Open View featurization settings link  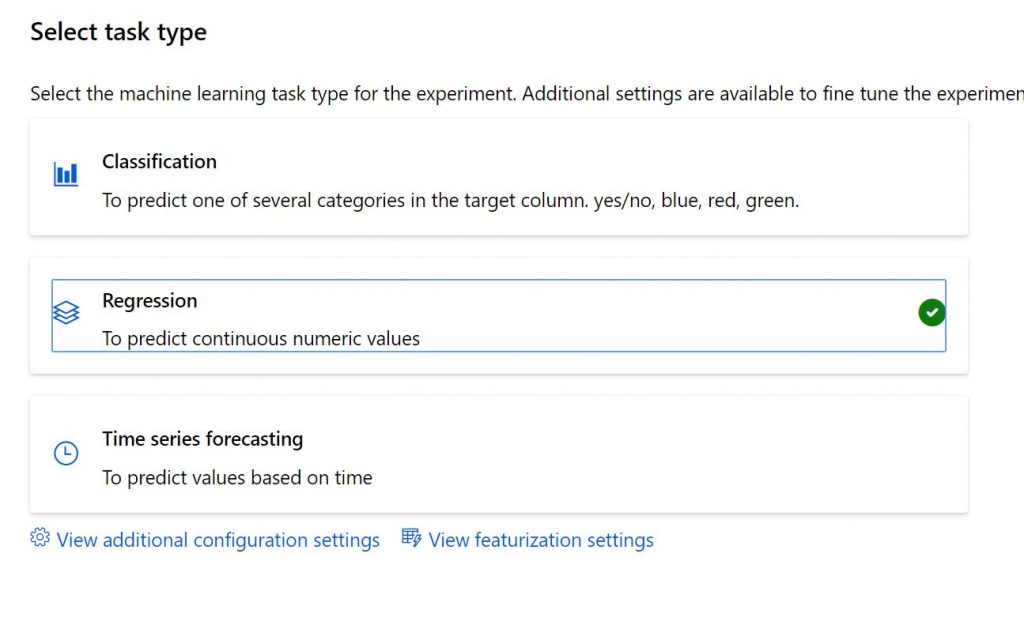pos(541,540)
